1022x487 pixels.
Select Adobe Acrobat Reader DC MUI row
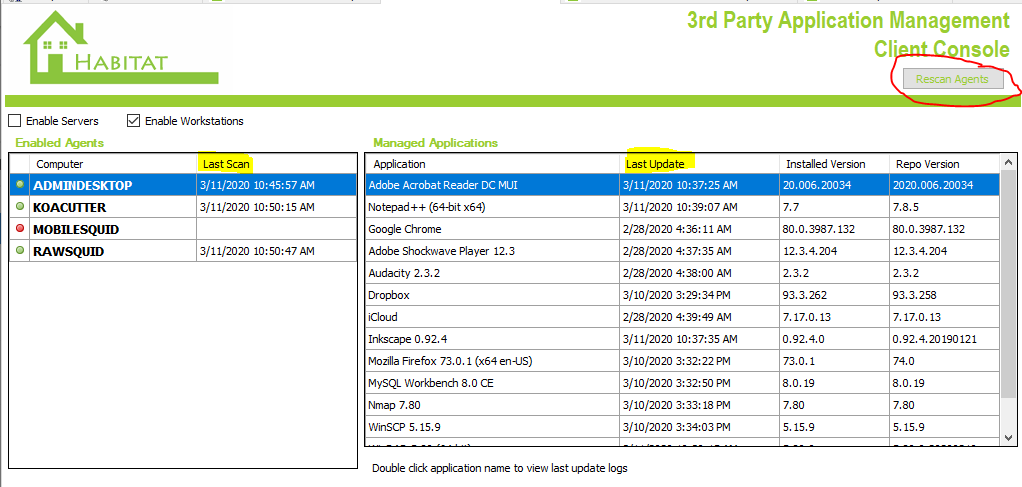(x=682, y=185)
